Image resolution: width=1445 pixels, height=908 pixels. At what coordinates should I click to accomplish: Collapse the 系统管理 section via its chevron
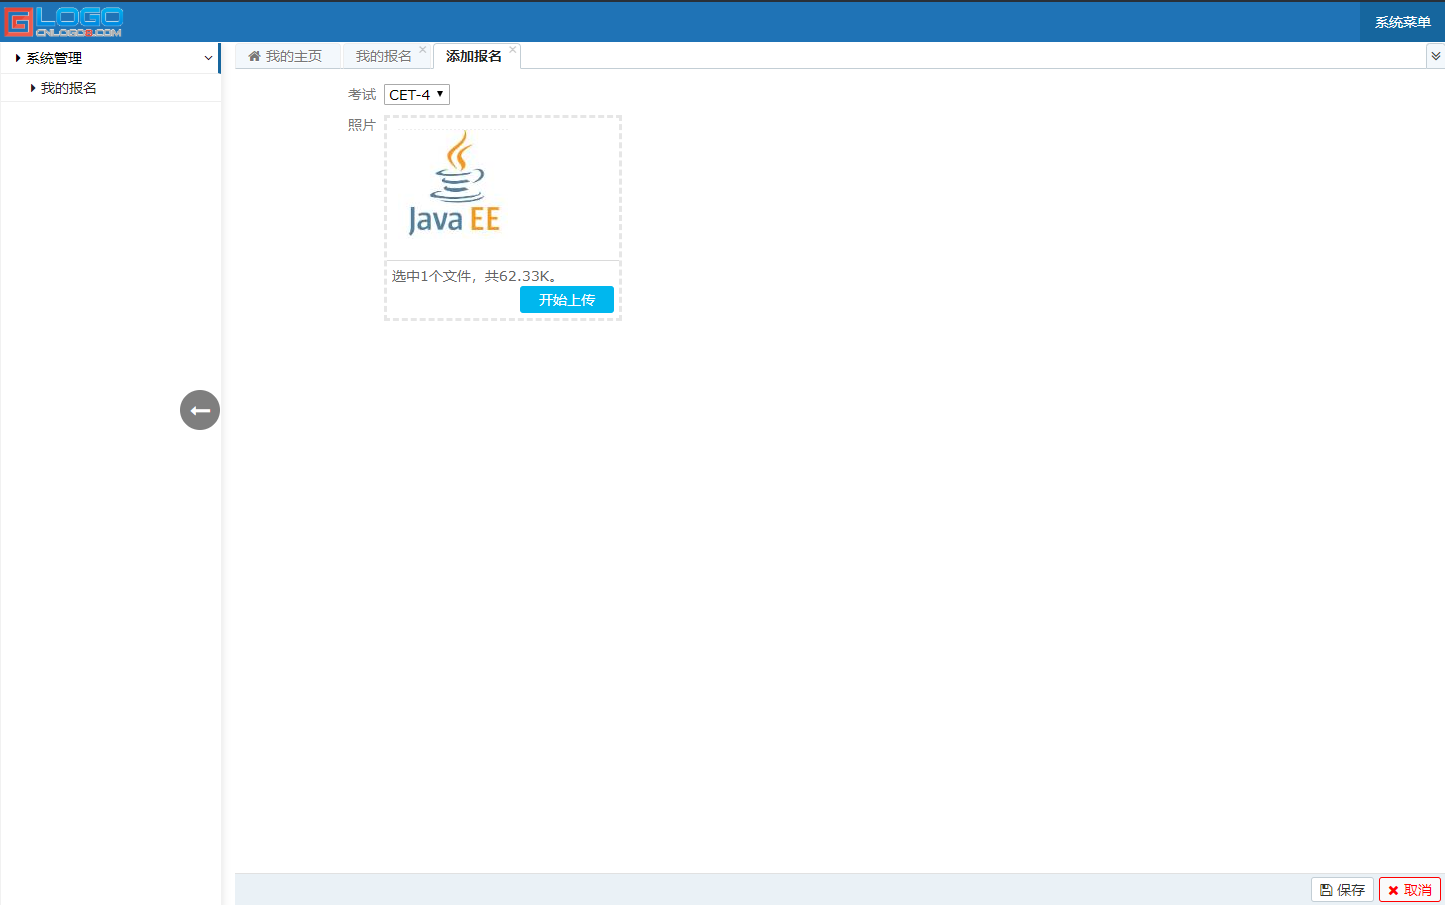207,57
